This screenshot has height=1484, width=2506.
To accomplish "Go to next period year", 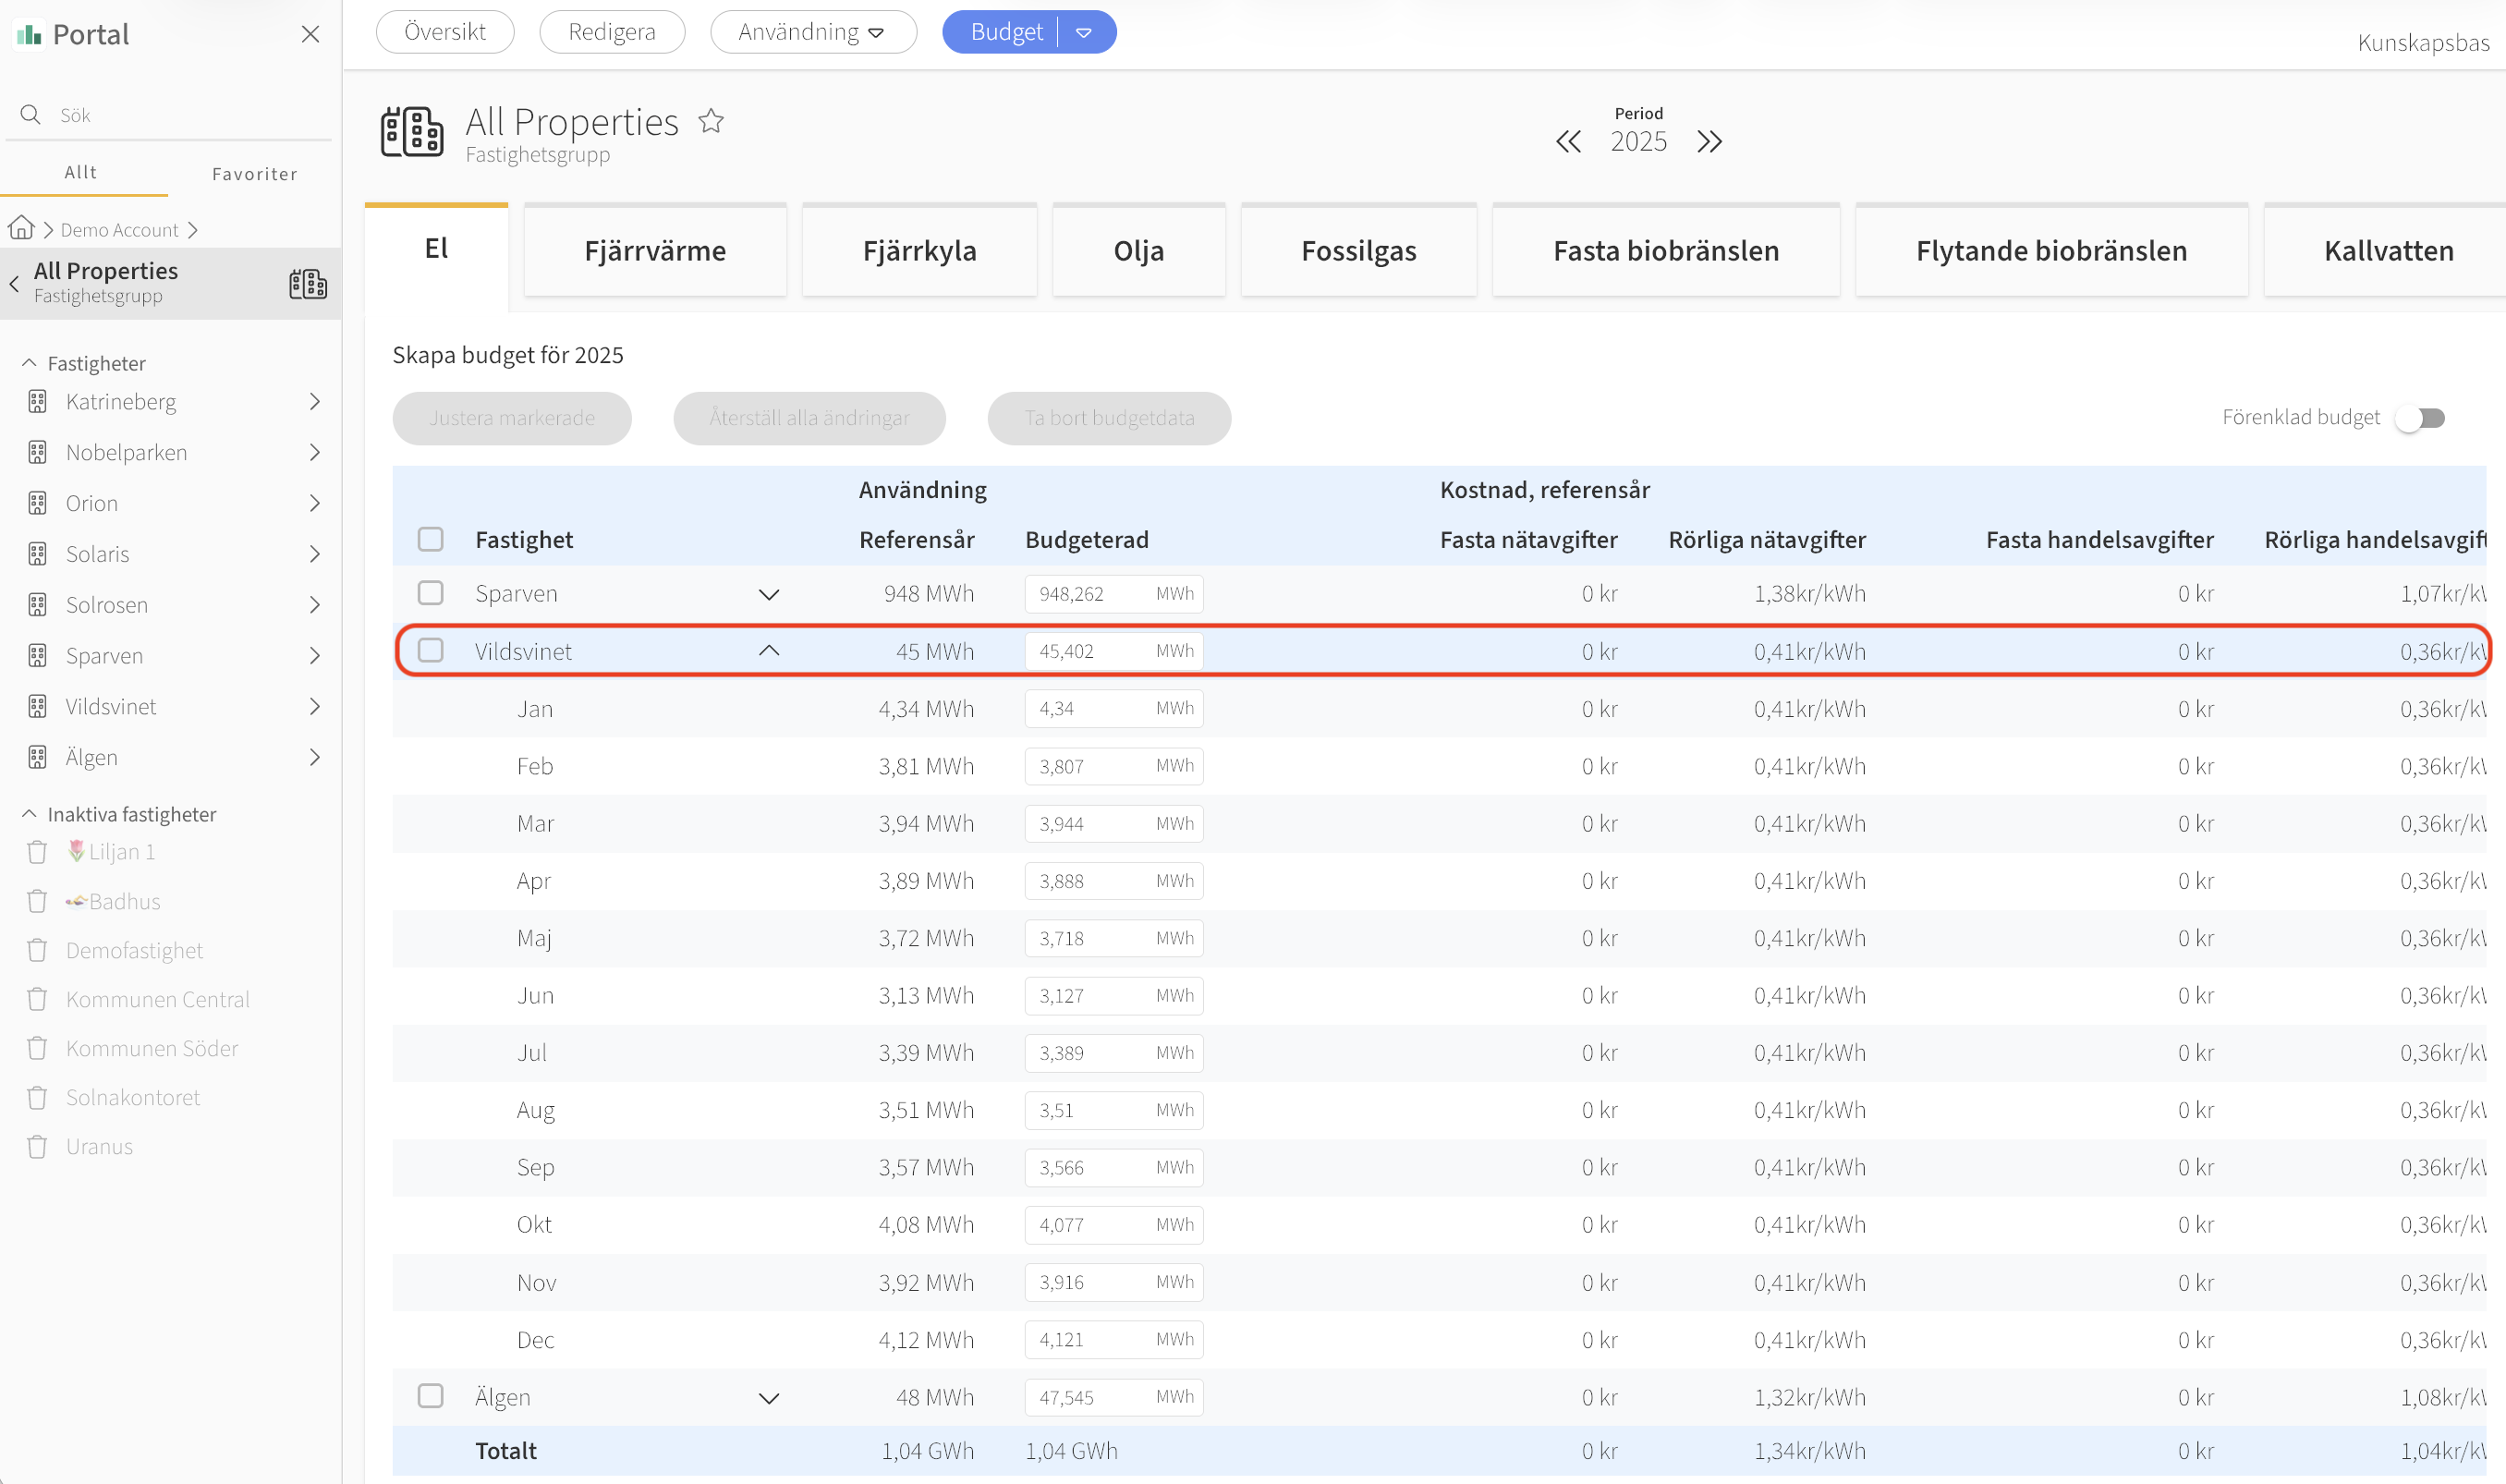I will click(x=1710, y=141).
